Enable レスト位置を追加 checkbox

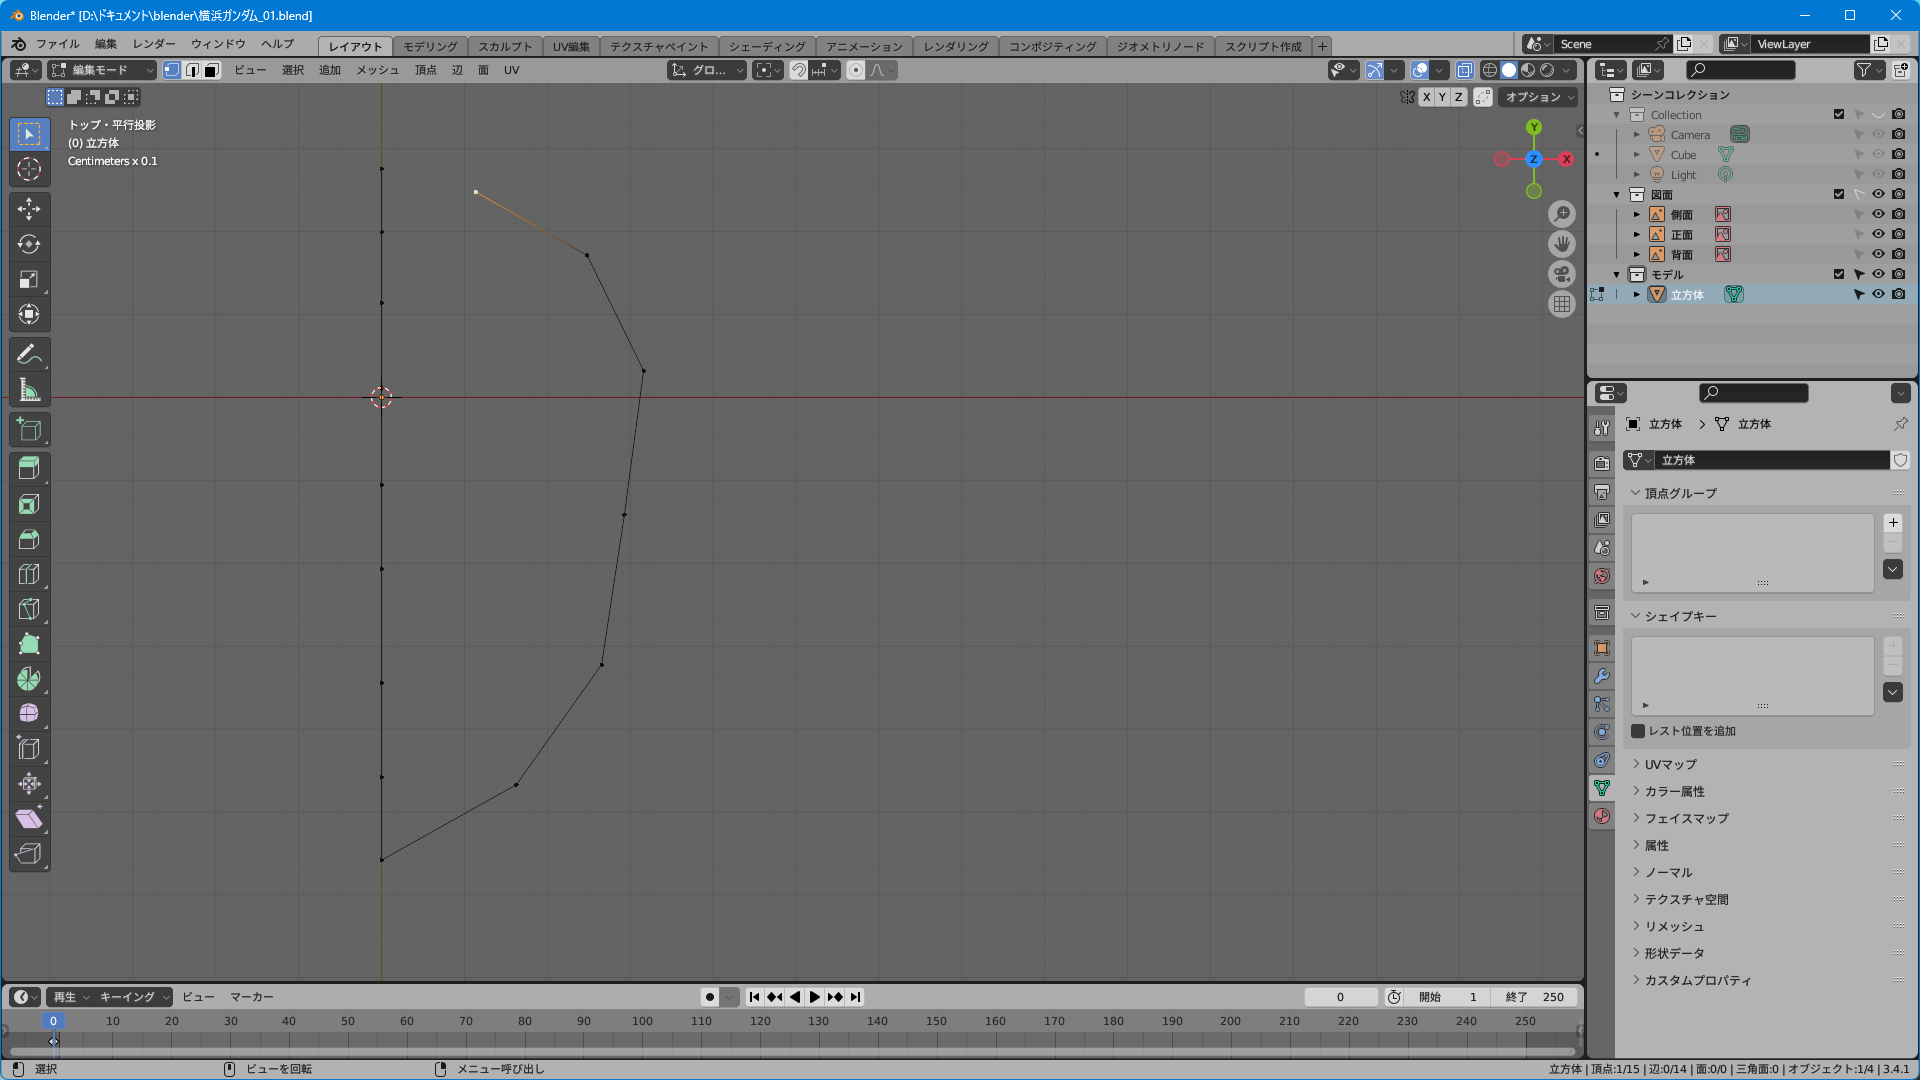point(1638,731)
